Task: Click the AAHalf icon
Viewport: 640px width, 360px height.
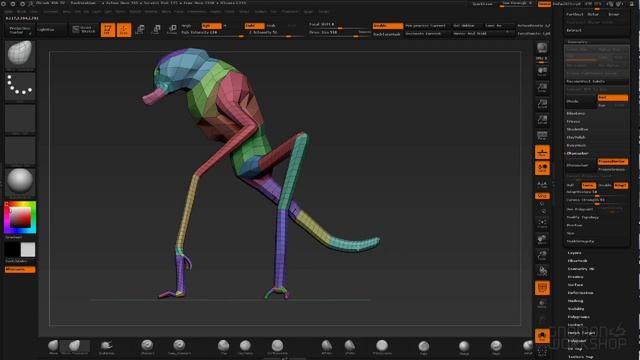Action: coord(542,120)
